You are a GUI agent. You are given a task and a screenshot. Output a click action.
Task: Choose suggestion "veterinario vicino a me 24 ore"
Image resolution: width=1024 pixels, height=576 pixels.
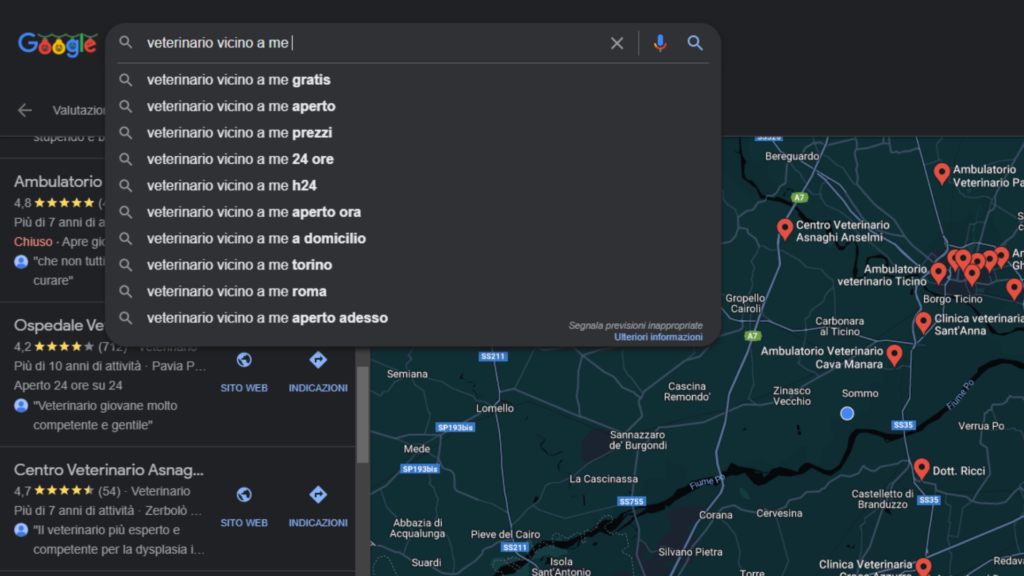240,159
